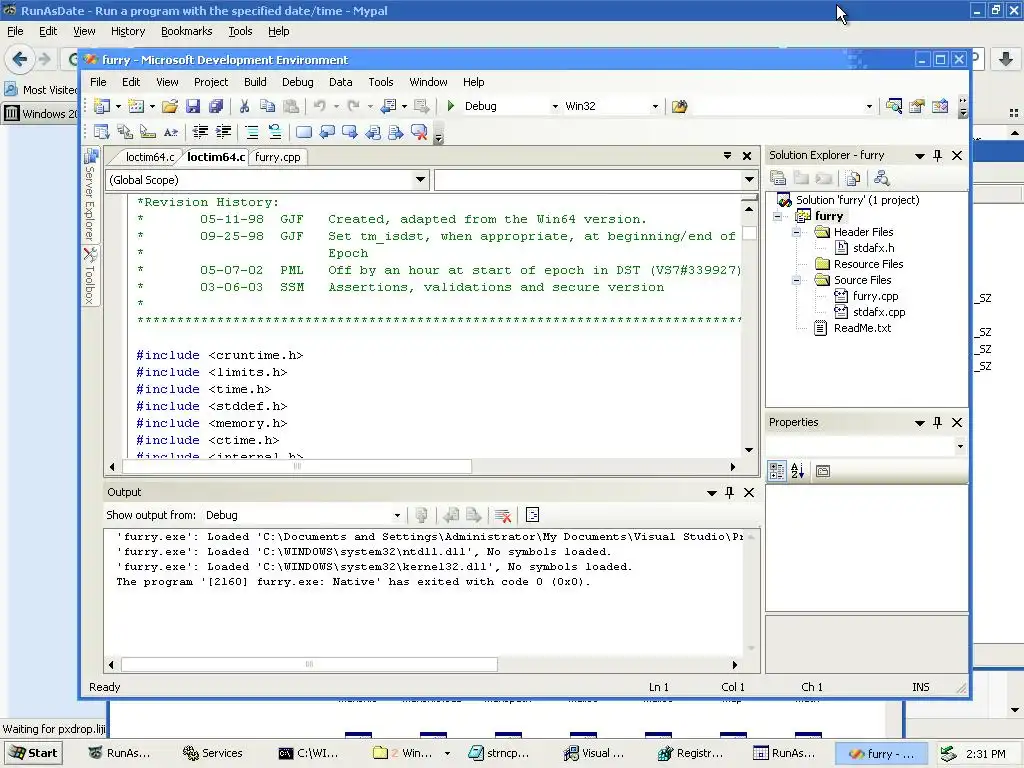Viewport: 1024px width, 768px height.
Task: Click the INS indicator in status bar
Action: pyautogui.click(x=921, y=687)
